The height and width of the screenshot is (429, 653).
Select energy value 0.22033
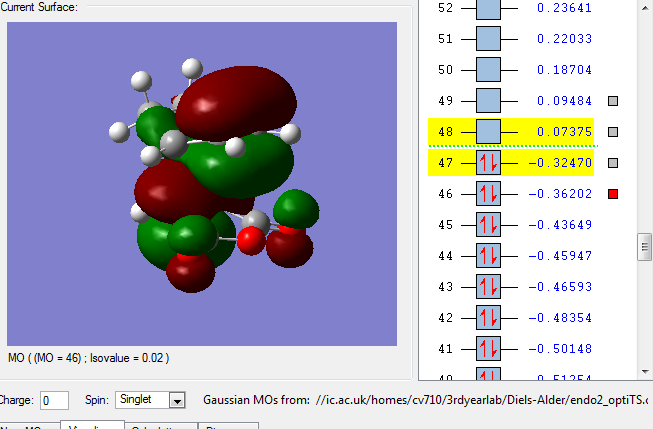point(564,39)
